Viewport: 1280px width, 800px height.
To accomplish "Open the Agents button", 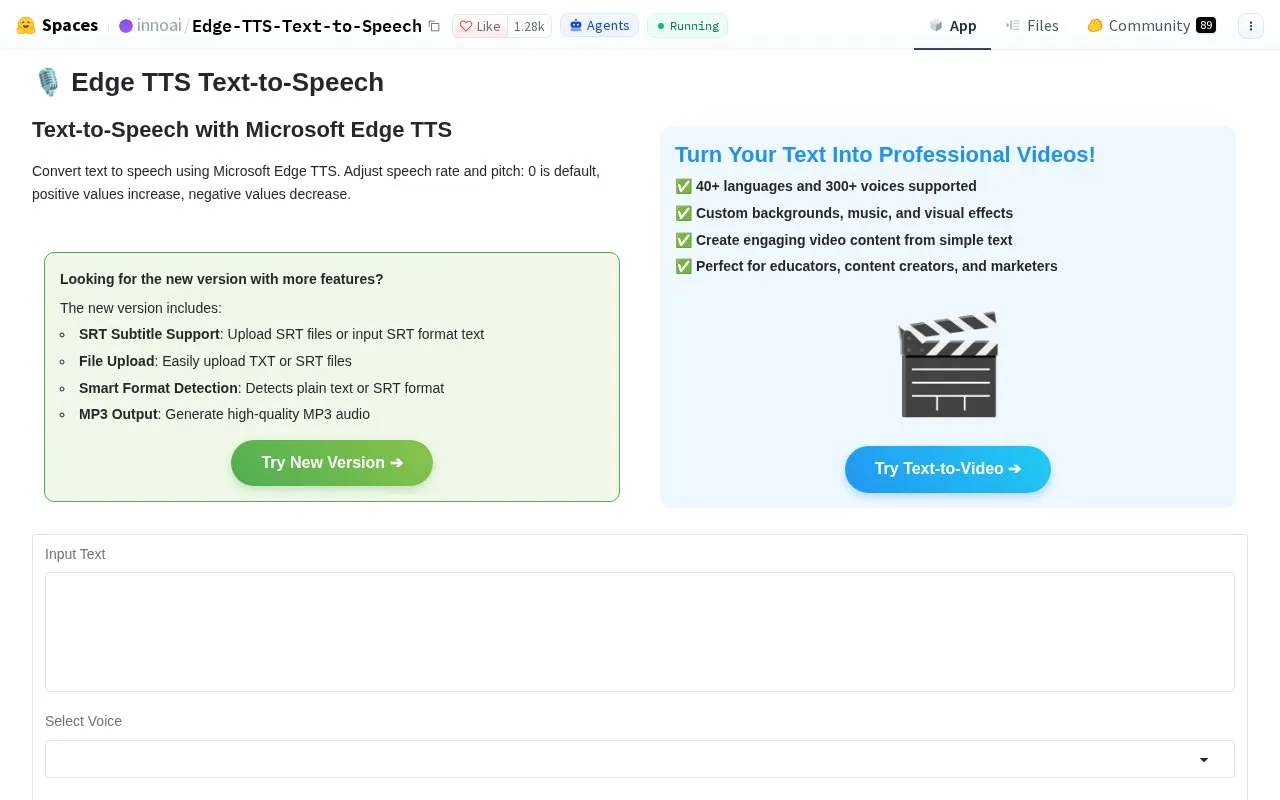I will click(x=599, y=25).
